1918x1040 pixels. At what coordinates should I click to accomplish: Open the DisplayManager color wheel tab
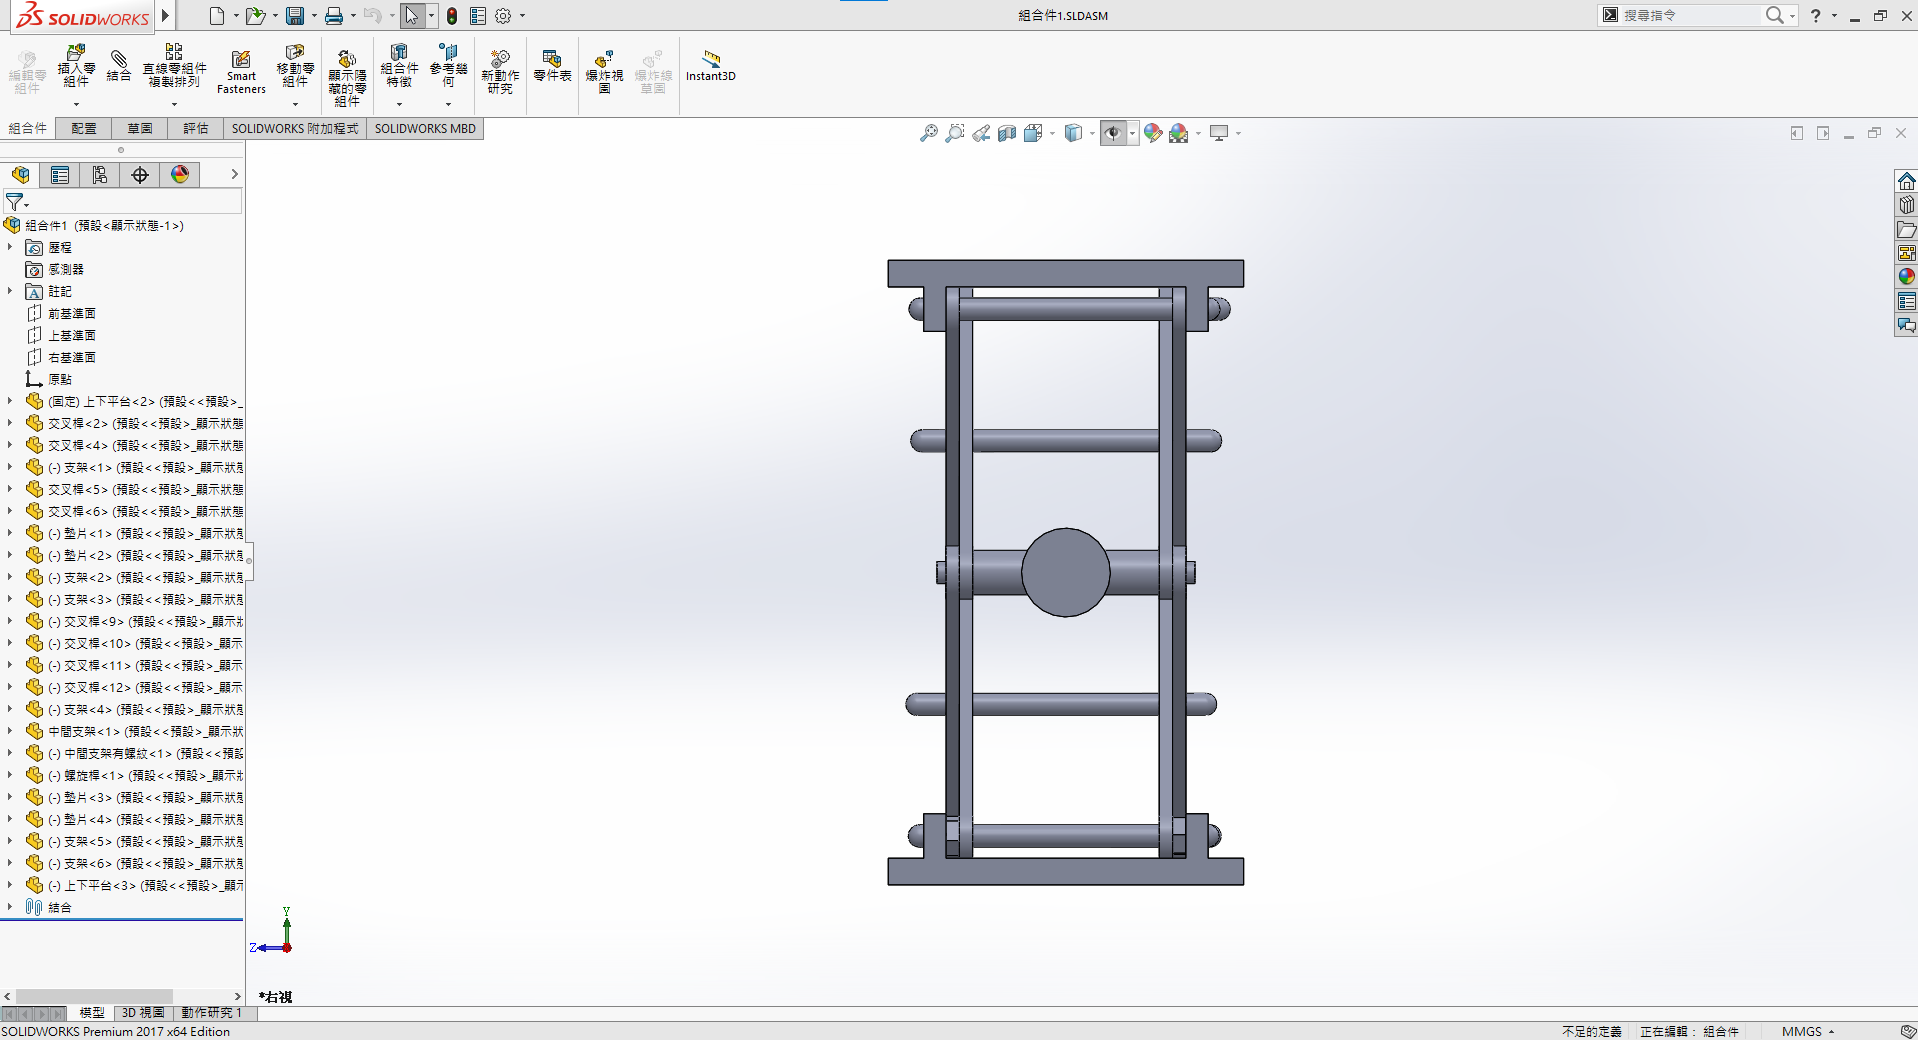(180, 175)
